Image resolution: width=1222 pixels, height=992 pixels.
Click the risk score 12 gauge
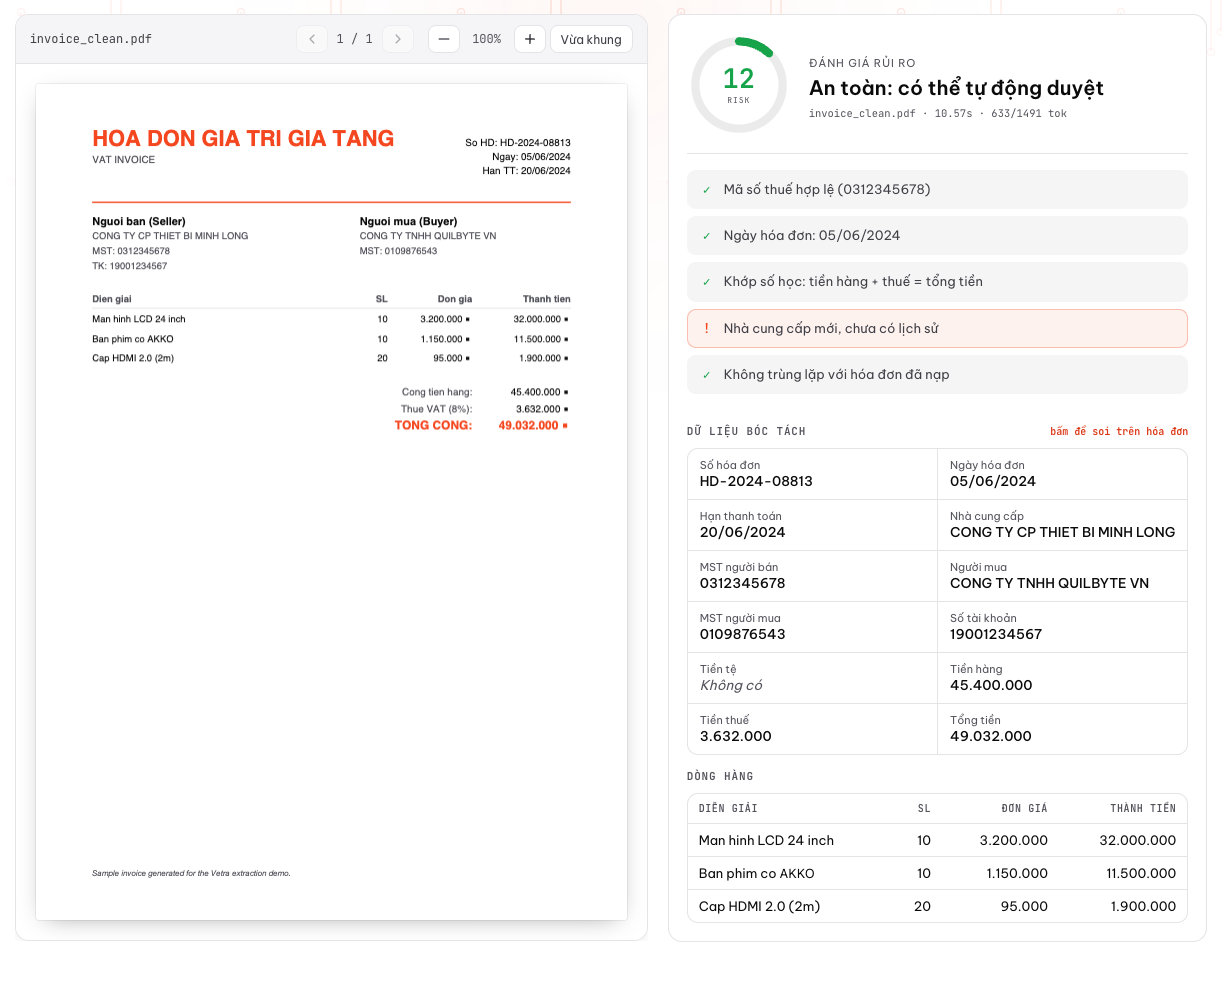(739, 85)
